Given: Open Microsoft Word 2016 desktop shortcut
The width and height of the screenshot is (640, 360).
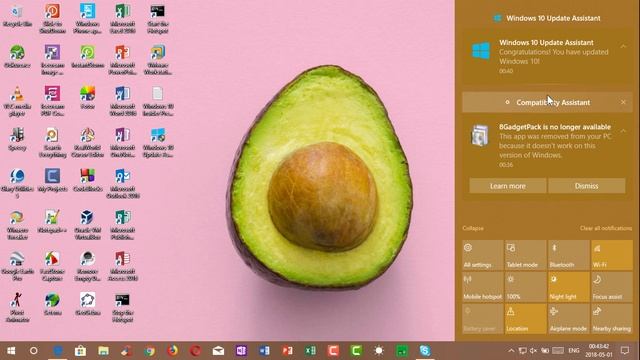Looking at the screenshot, I should 122,101.
